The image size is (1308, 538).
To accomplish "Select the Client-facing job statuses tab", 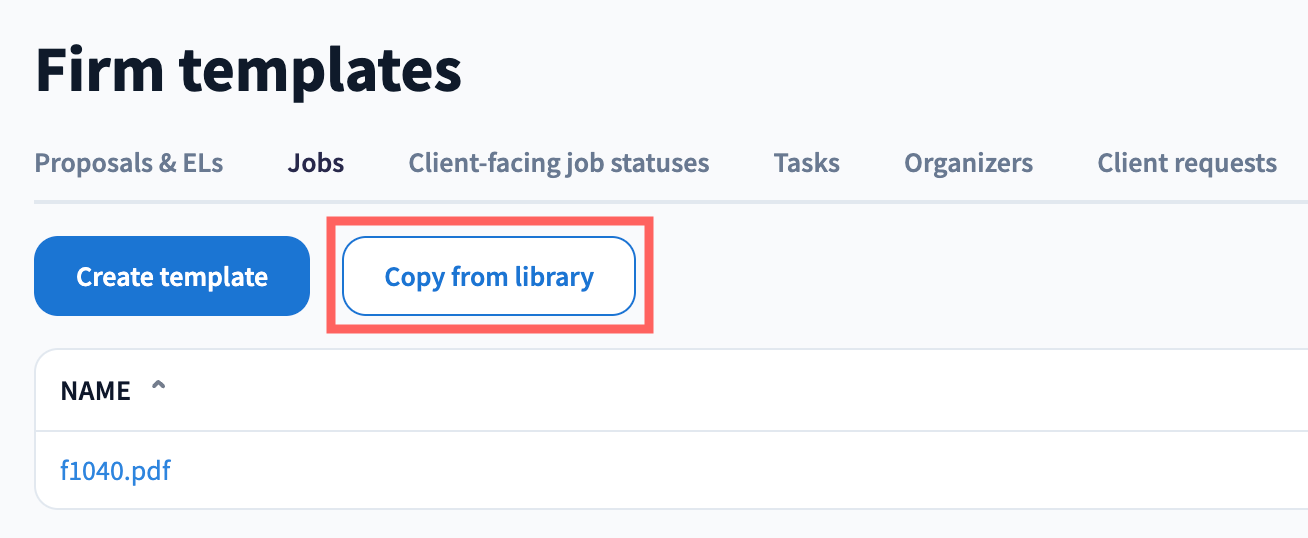I will point(559,163).
